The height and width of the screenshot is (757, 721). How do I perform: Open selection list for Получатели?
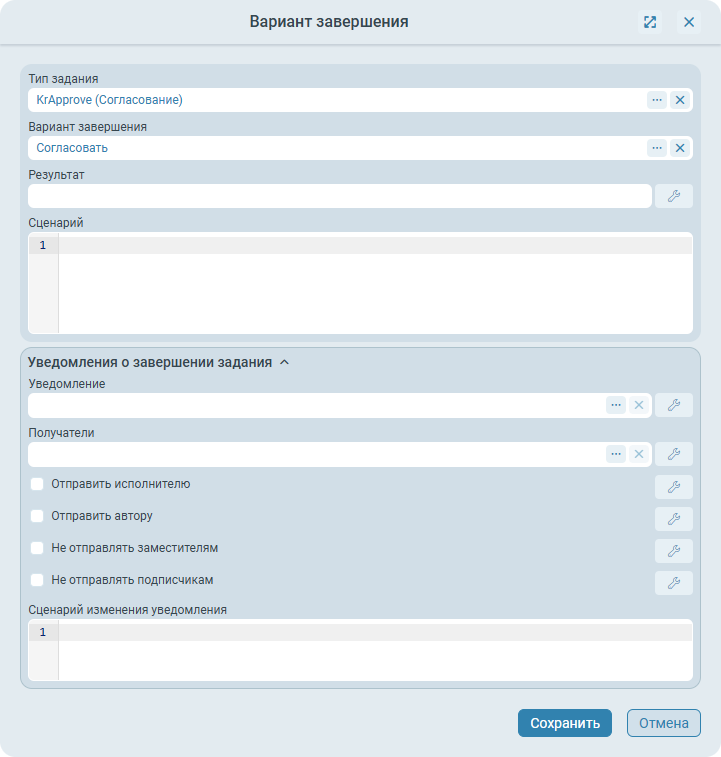tap(616, 454)
